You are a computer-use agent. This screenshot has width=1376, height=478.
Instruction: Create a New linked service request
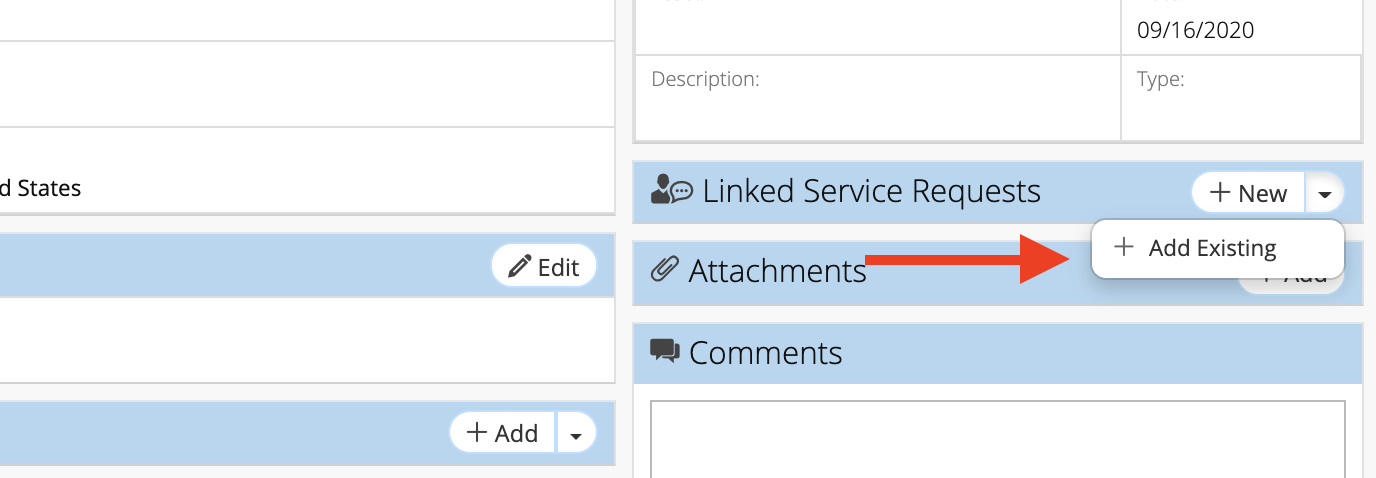(1248, 193)
